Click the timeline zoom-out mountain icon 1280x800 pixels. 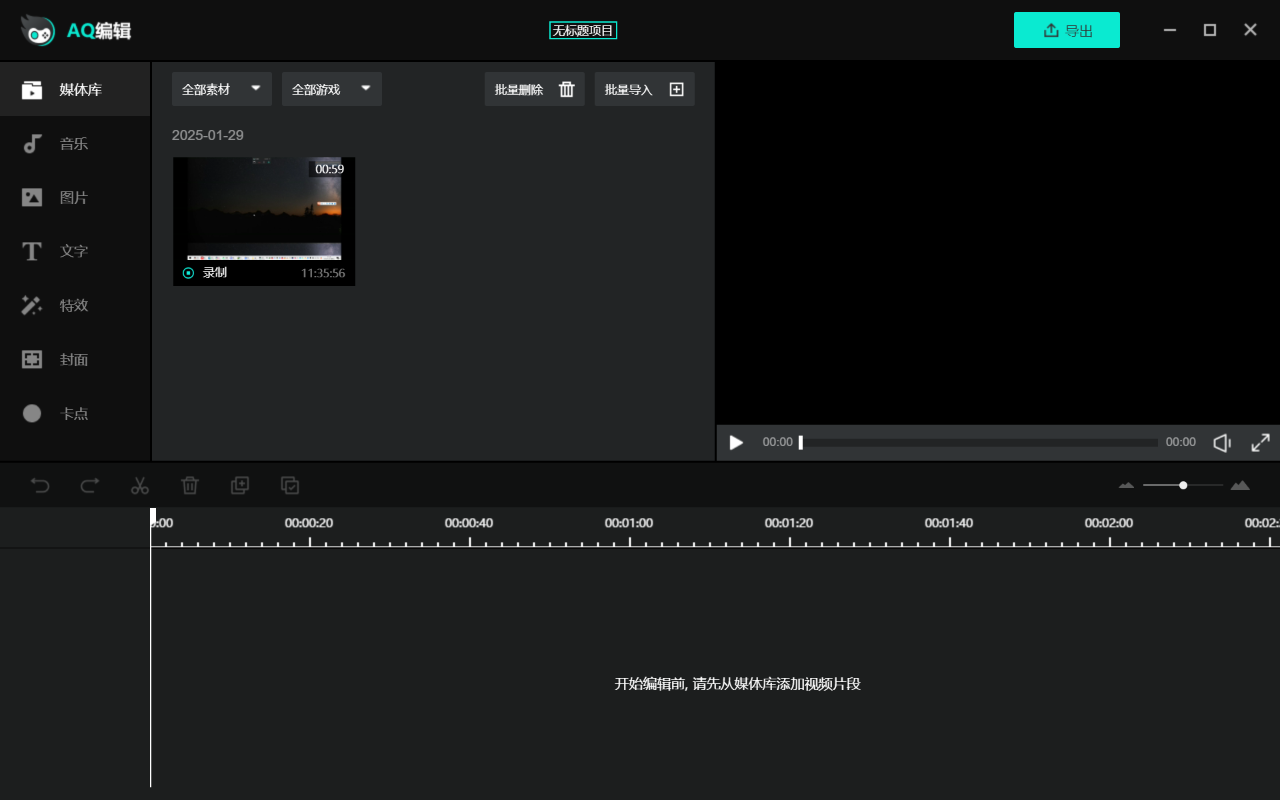(x=1126, y=485)
